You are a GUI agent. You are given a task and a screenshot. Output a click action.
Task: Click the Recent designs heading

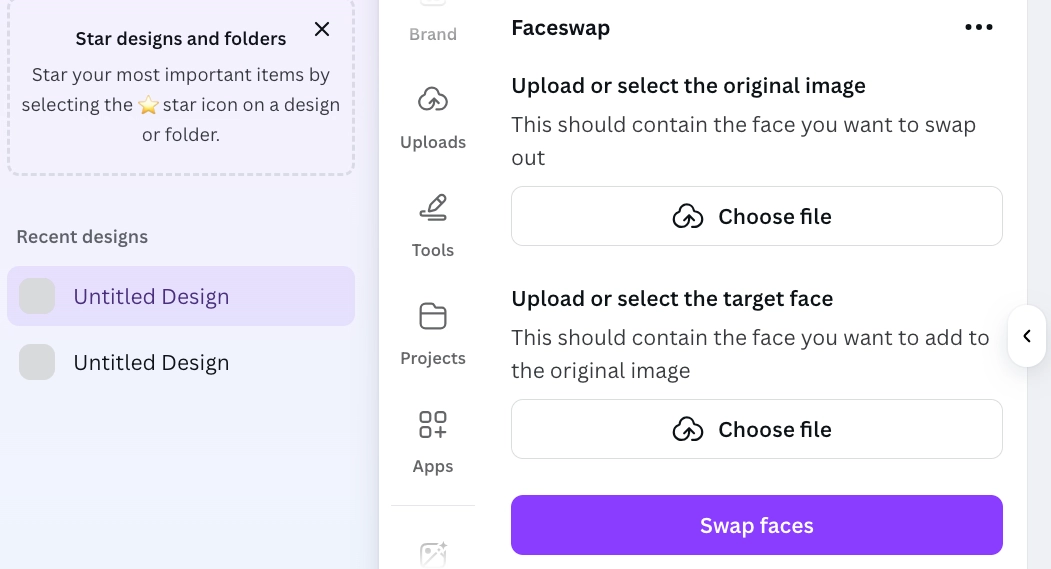click(82, 237)
